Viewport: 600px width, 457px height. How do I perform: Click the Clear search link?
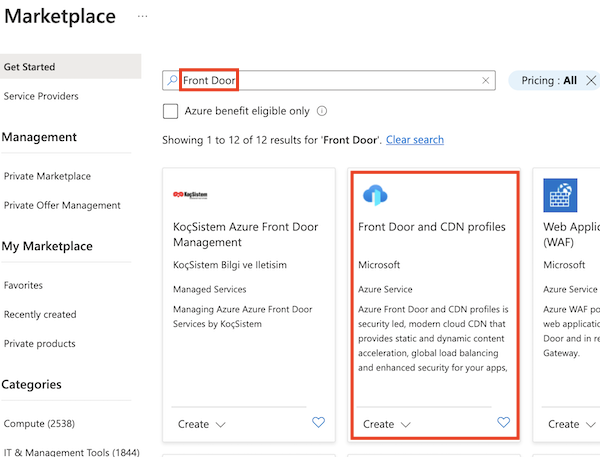pos(415,140)
